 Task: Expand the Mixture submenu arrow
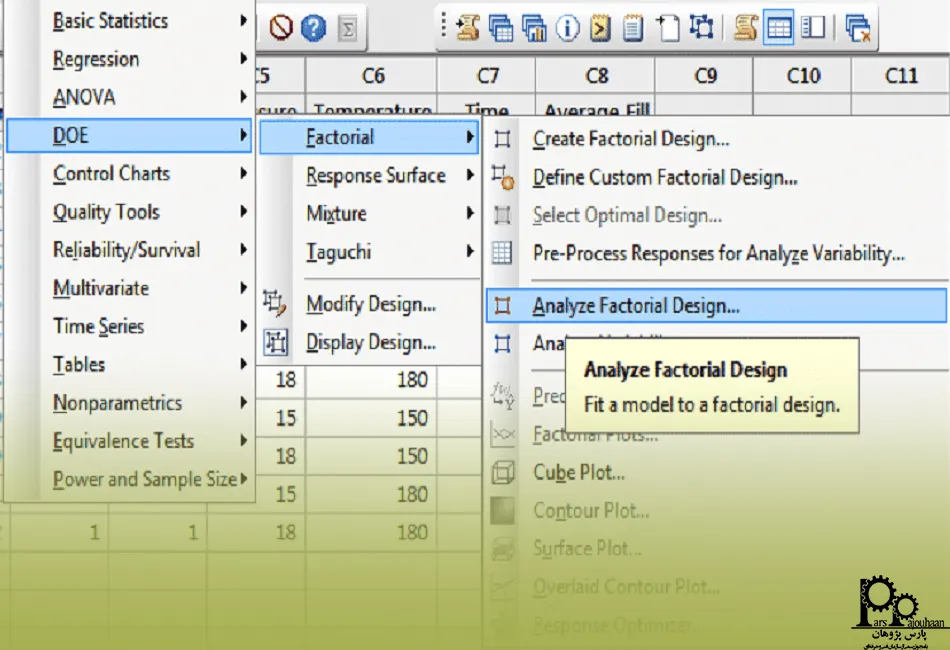pos(470,213)
